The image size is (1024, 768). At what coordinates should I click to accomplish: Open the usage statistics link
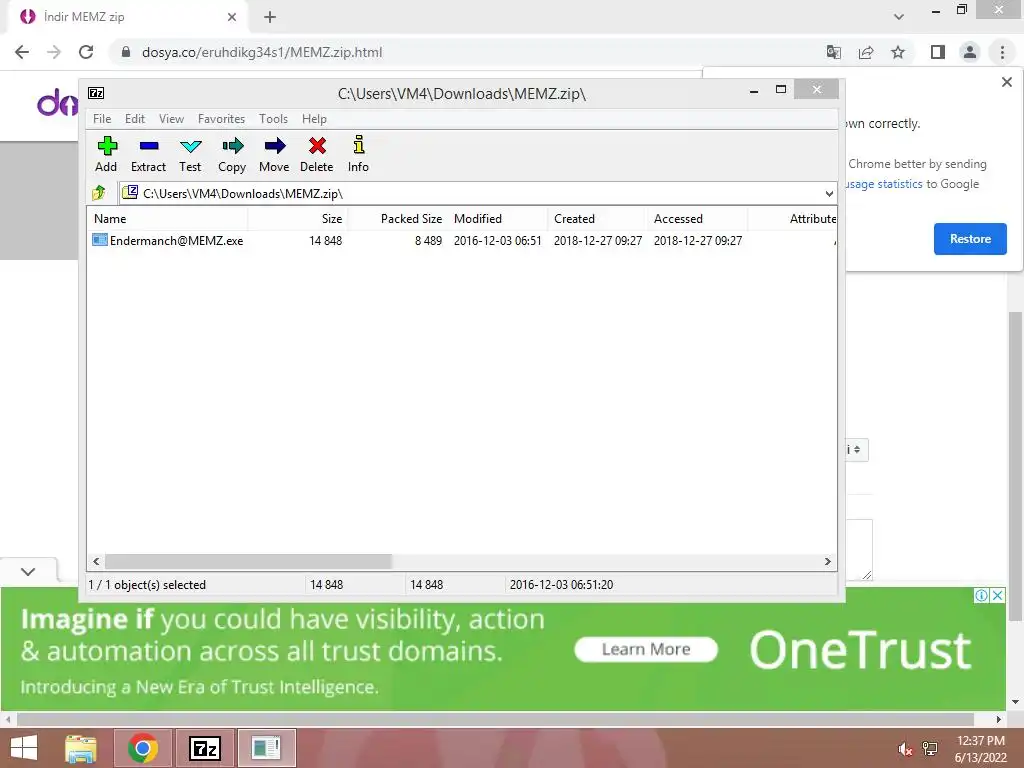[884, 184]
